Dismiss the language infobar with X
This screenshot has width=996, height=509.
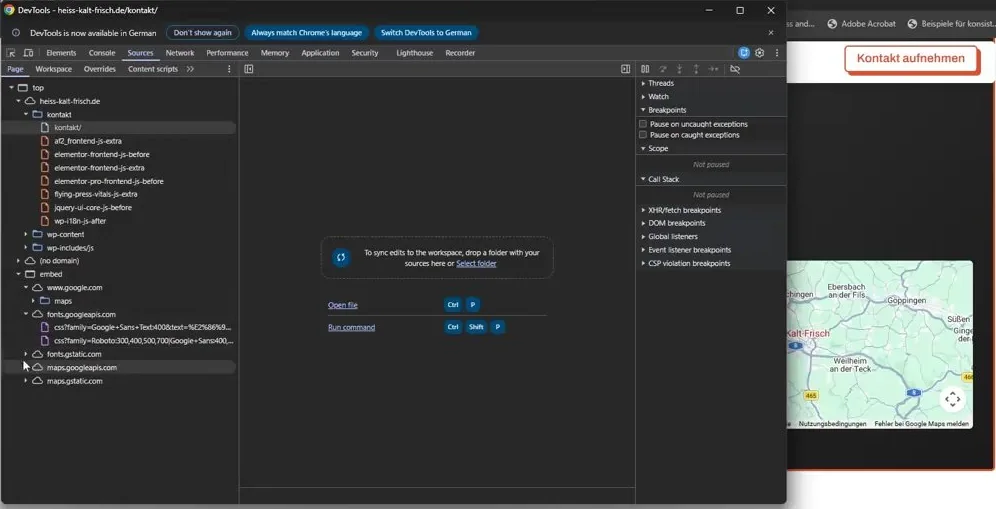(x=771, y=32)
